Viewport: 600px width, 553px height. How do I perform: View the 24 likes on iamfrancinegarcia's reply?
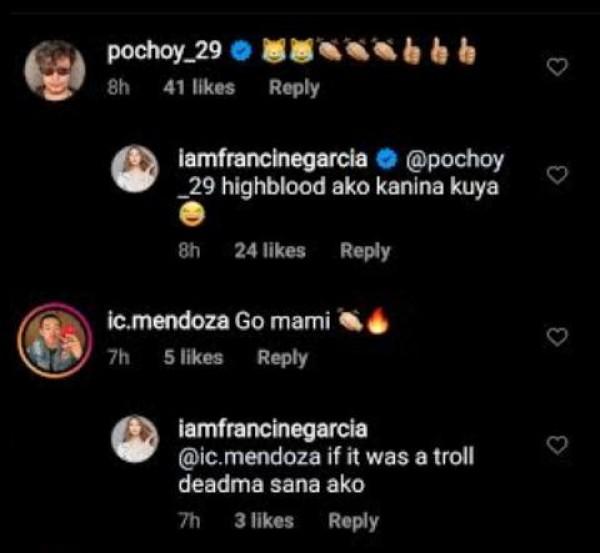(270, 251)
